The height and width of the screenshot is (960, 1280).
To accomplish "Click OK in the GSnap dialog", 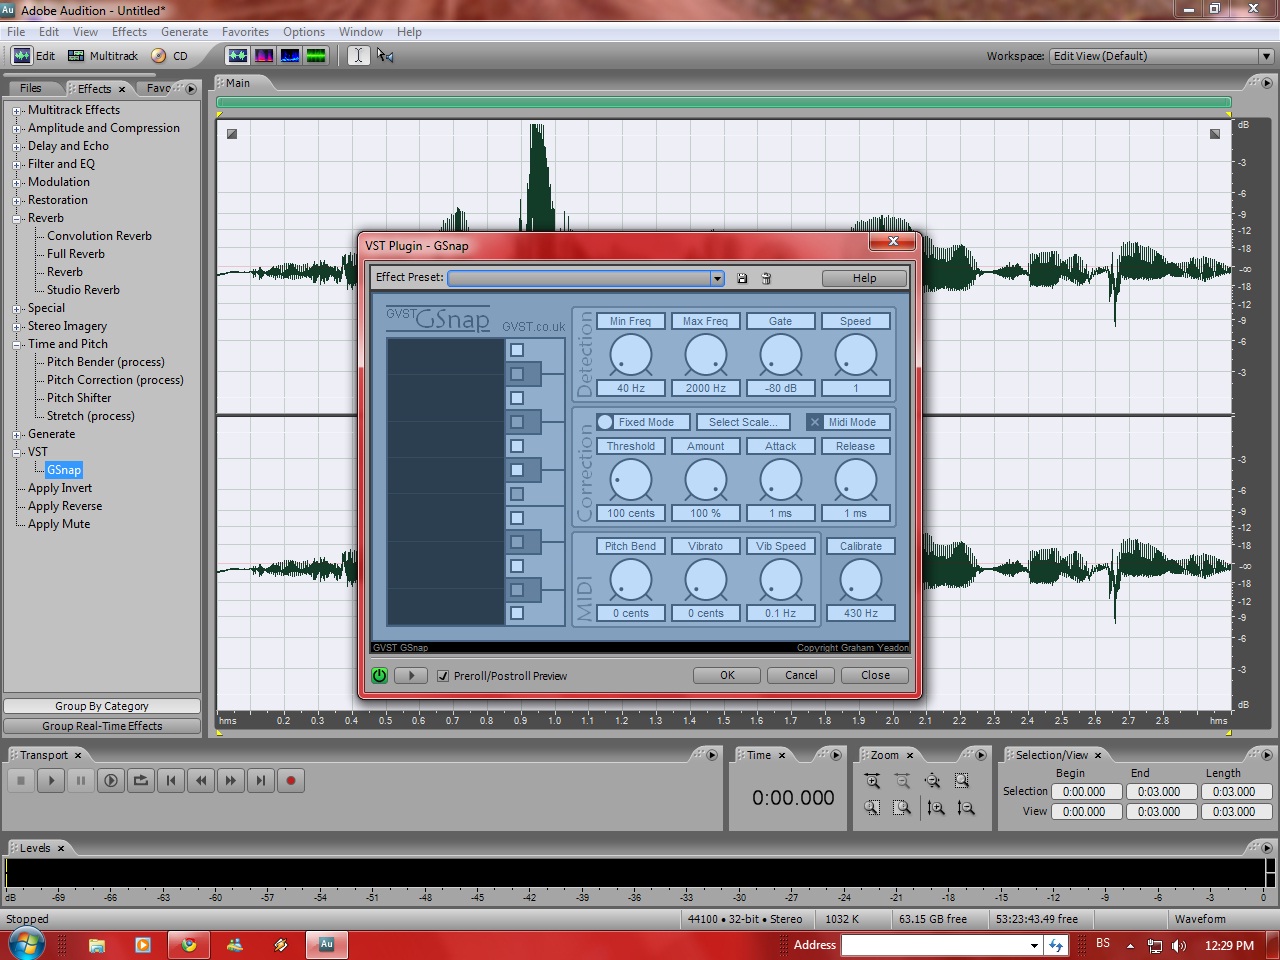I will click(x=727, y=676).
